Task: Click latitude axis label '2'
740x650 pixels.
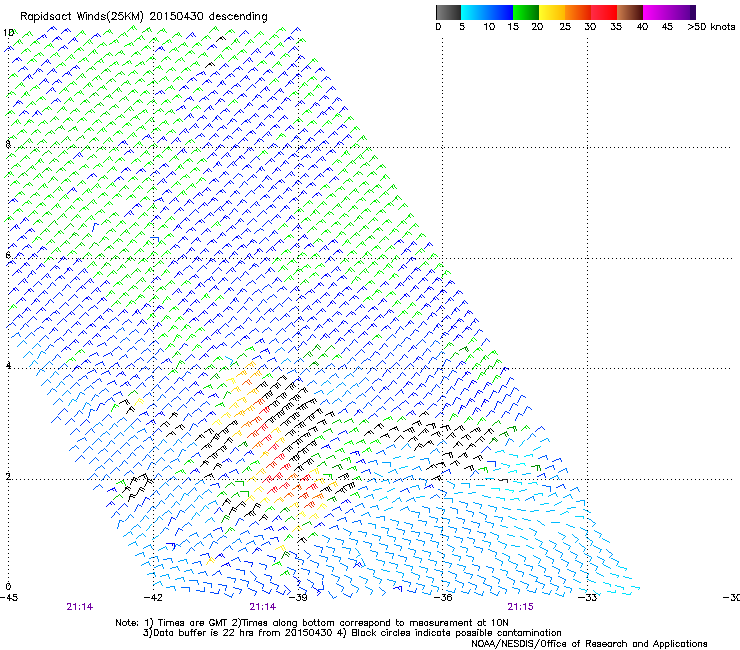Action: [8, 476]
